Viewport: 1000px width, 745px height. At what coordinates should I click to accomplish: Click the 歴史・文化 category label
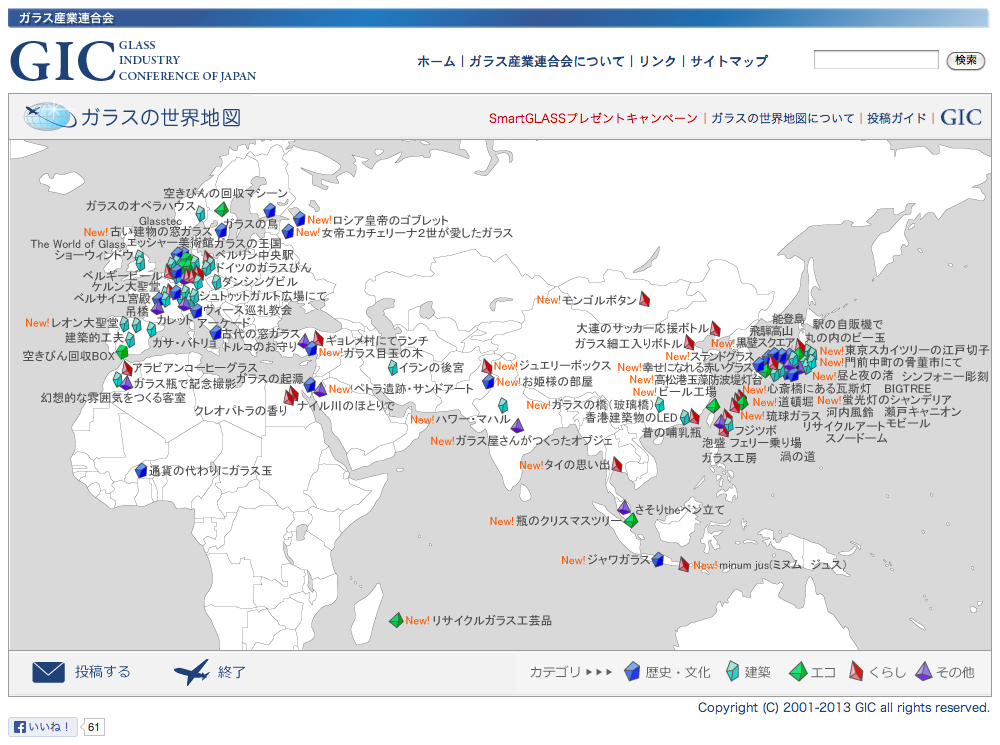point(677,672)
